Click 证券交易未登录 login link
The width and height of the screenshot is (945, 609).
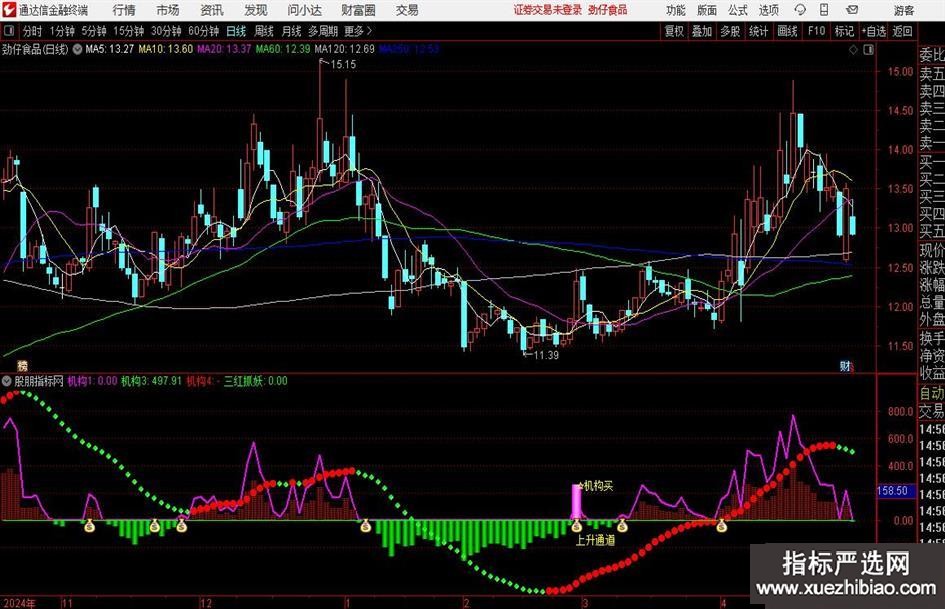coord(547,10)
